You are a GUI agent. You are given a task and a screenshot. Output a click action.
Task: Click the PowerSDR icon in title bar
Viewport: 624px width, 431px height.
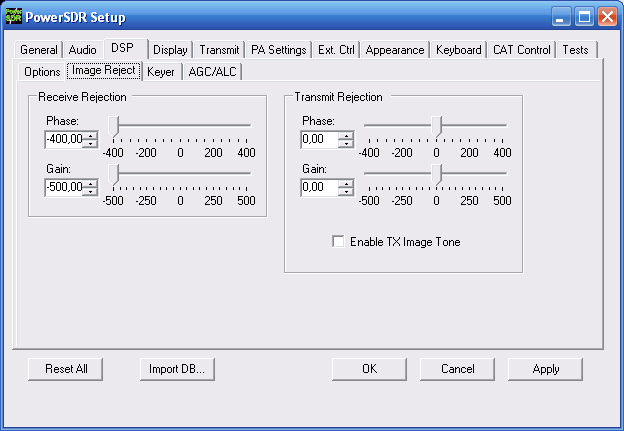(x=13, y=15)
